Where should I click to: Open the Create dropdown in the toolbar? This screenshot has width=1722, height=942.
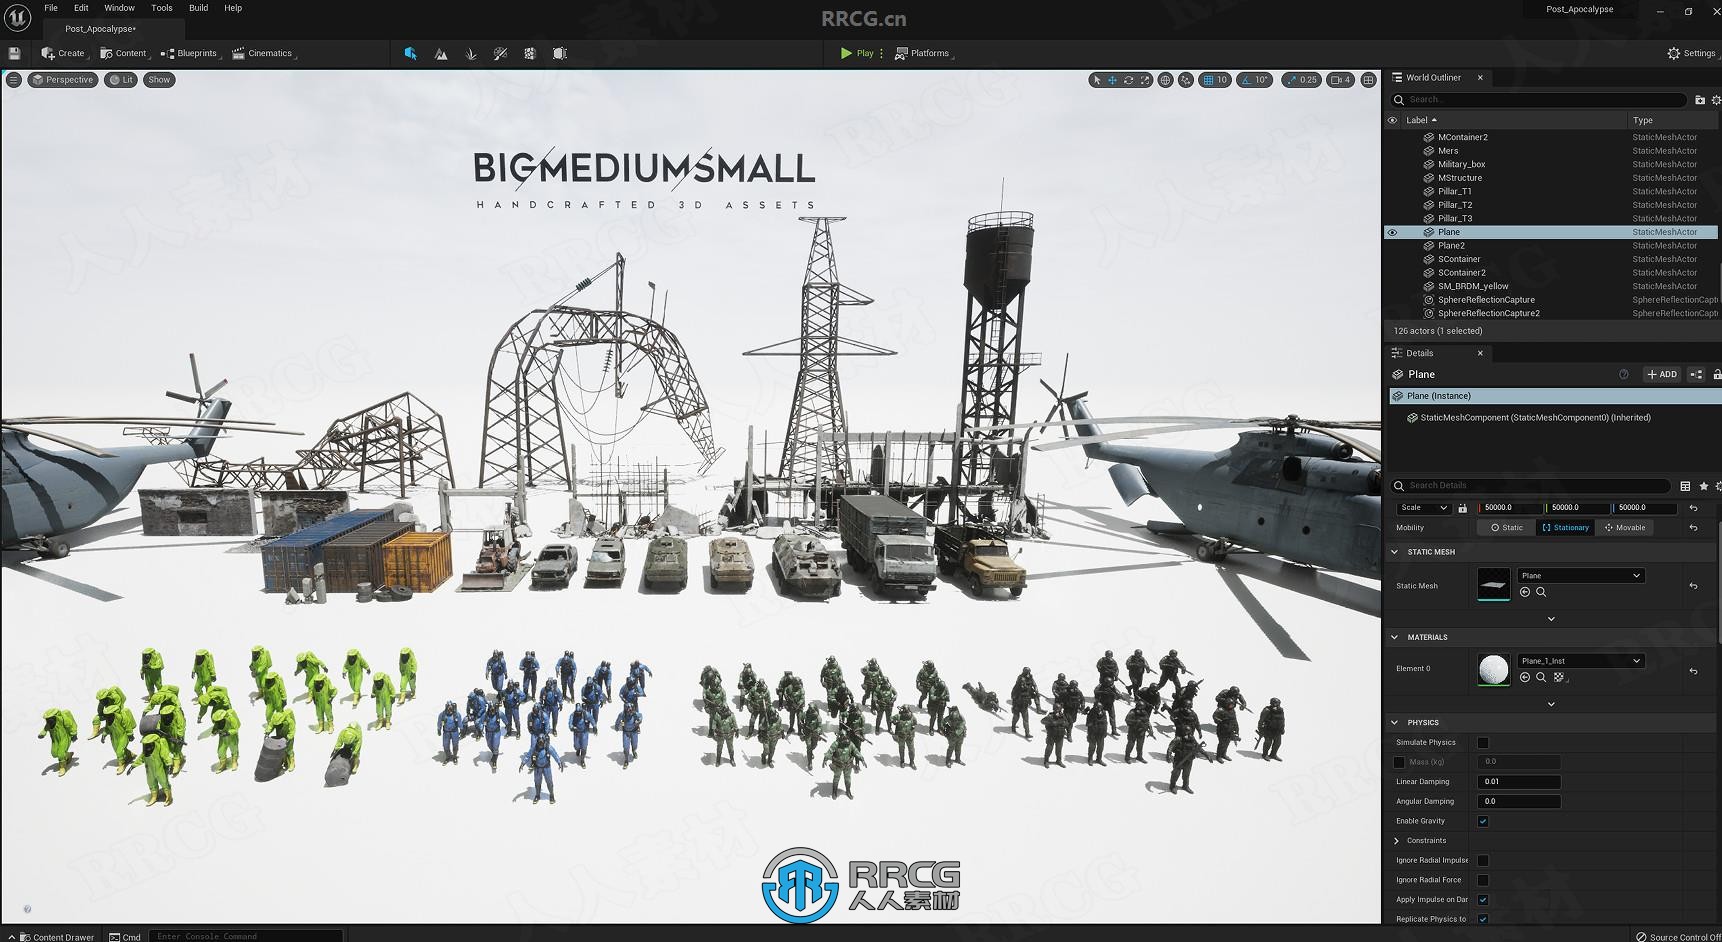(64, 53)
